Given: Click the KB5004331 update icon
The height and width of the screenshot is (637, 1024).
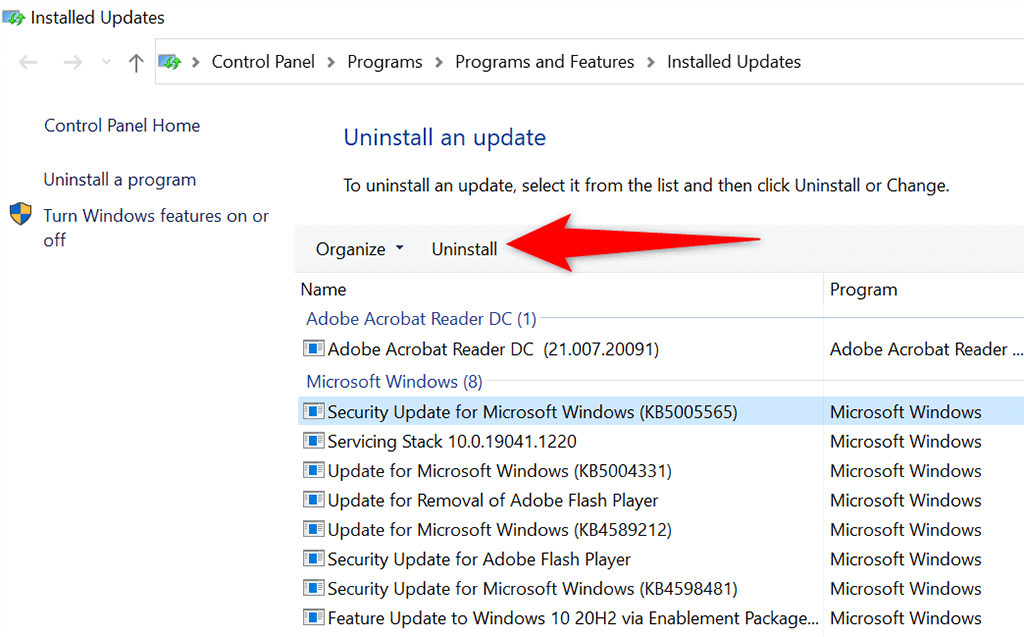Looking at the screenshot, I should click(314, 470).
